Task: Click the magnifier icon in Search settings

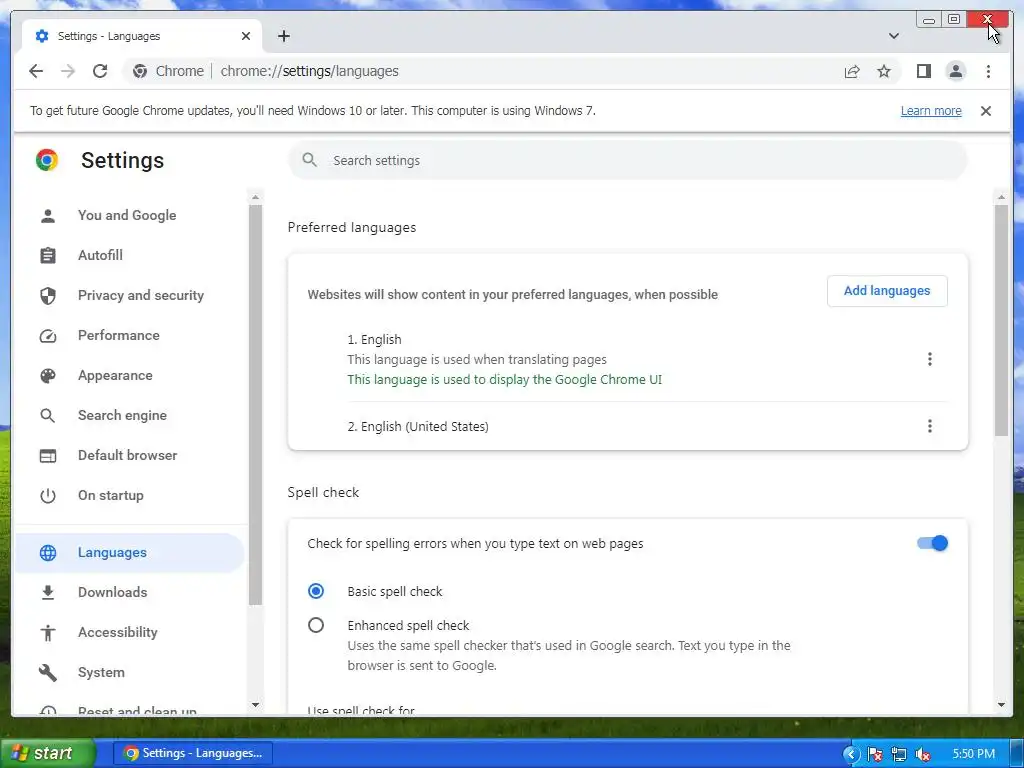Action: pyautogui.click(x=310, y=160)
